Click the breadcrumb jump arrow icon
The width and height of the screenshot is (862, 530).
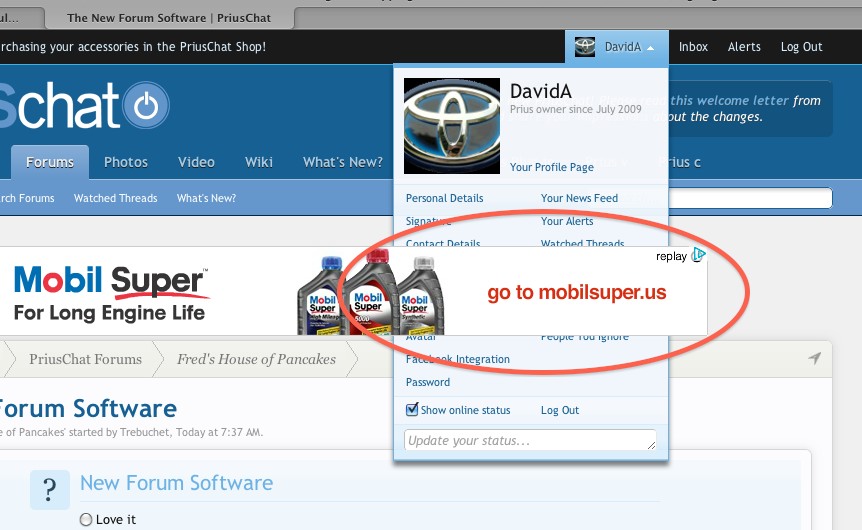814,358
